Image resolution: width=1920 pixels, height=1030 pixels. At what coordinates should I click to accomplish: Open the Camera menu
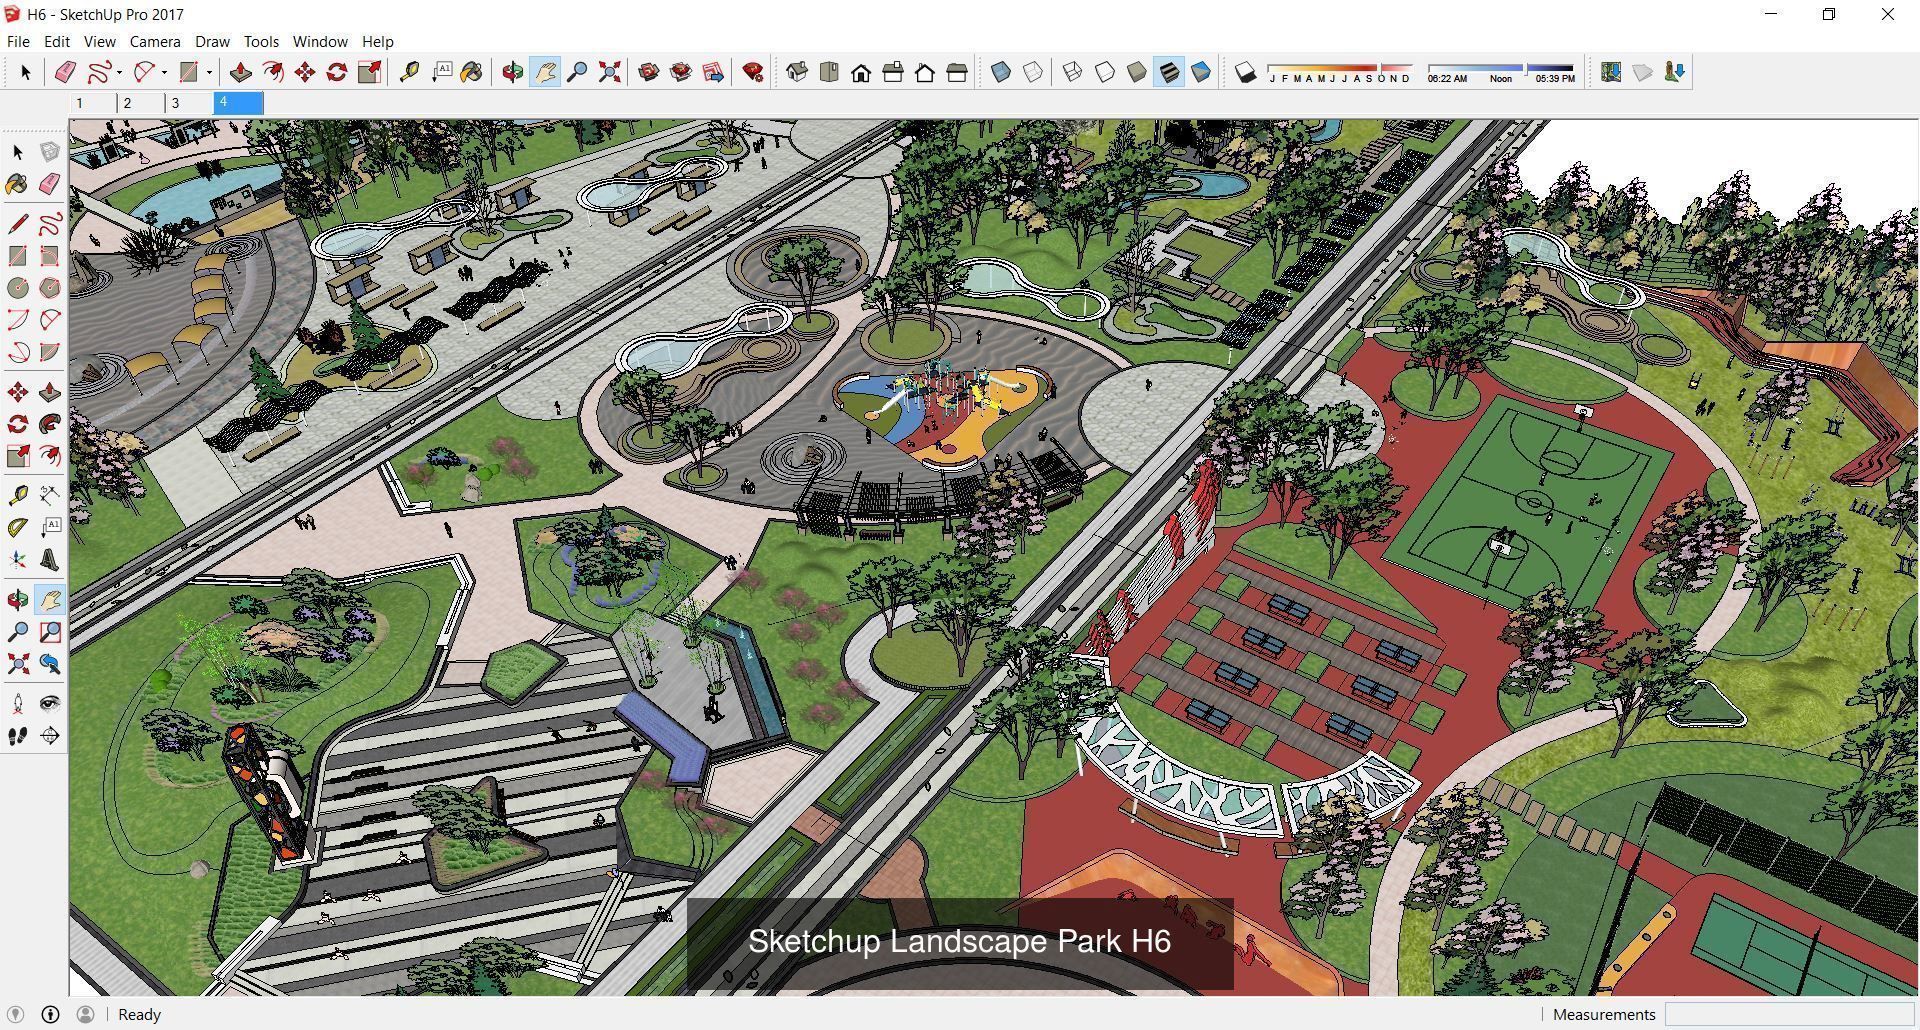pos(155,41)
